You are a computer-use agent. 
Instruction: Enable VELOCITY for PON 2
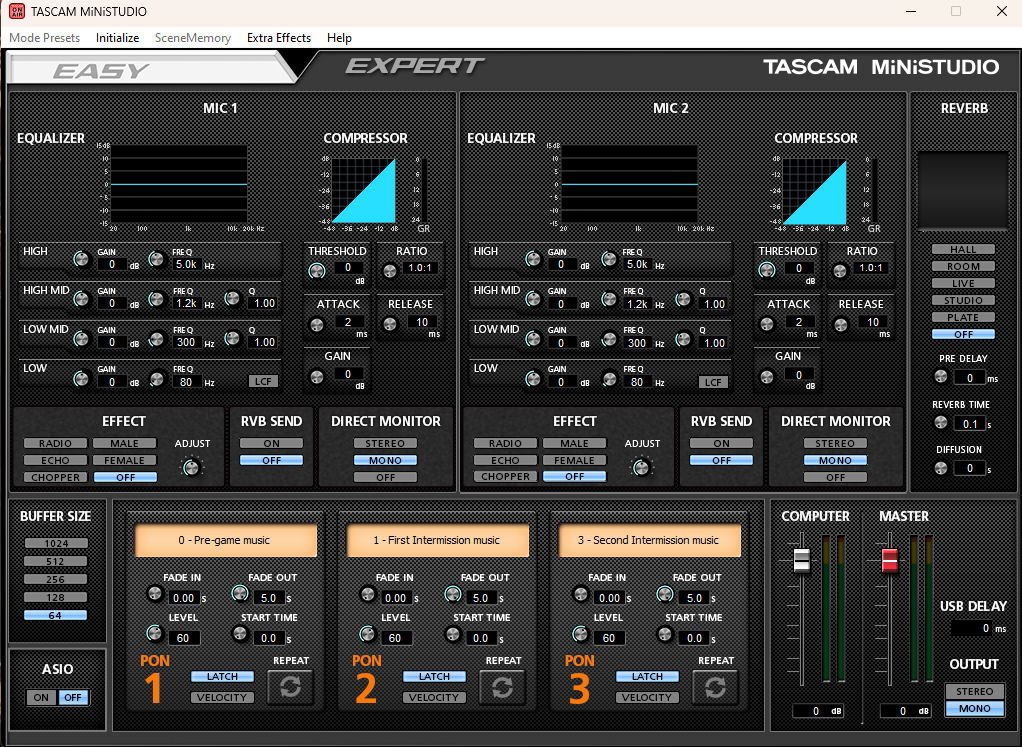click(x=434, y=697)
